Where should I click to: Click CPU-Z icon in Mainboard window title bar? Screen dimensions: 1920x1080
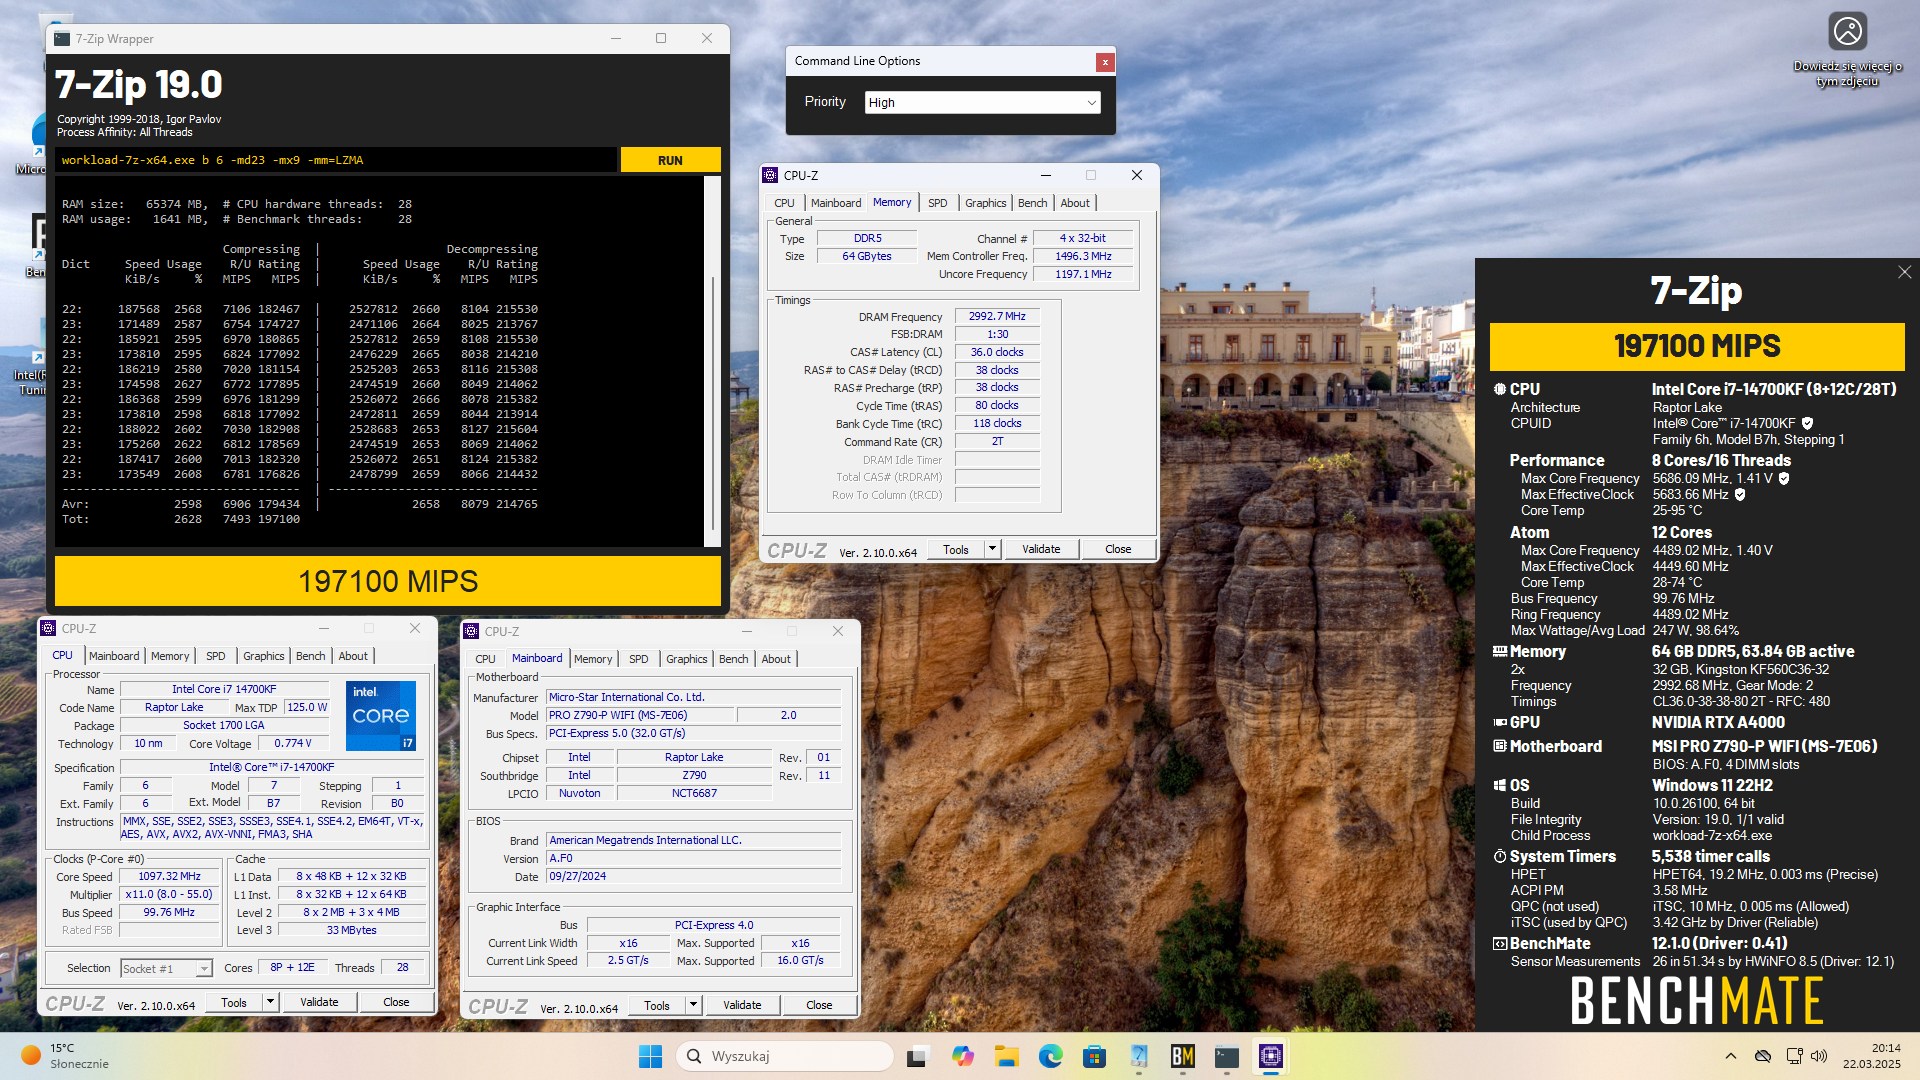coord(472,631)
